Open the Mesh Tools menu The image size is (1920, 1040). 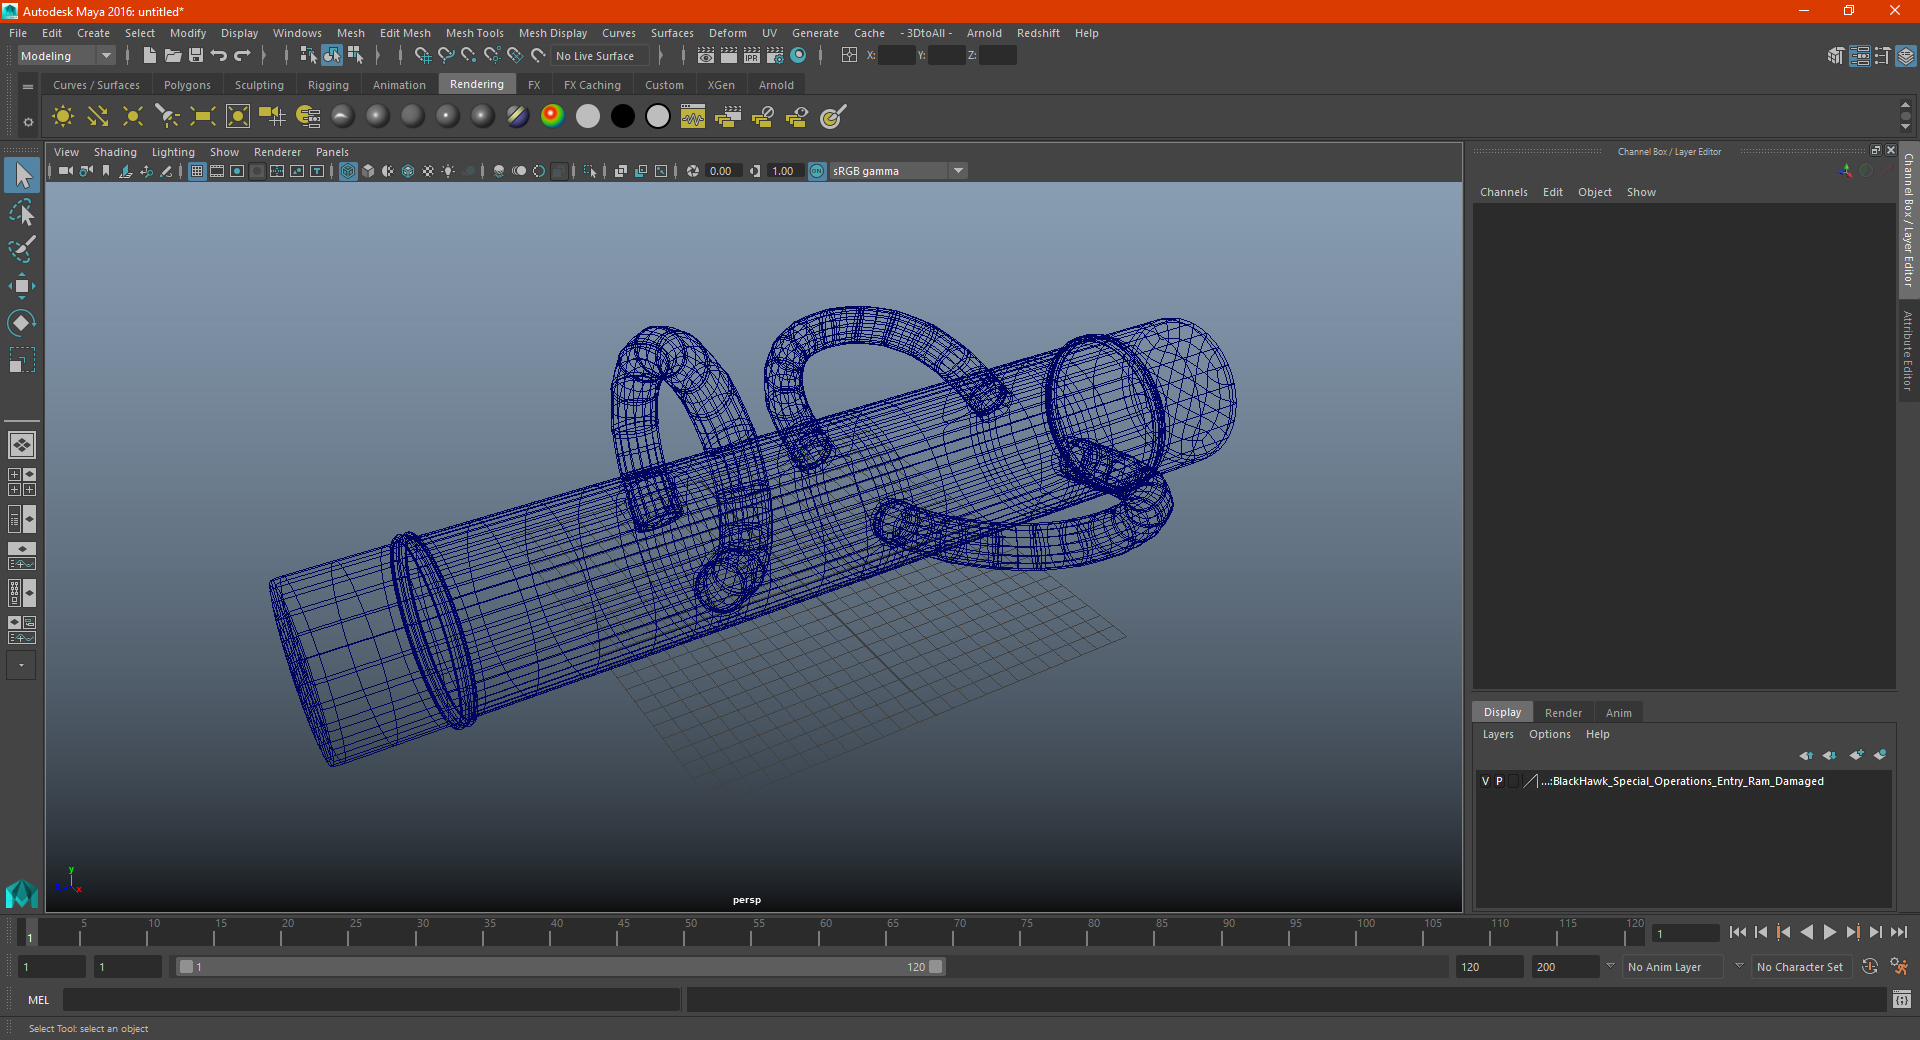point(474,33)
